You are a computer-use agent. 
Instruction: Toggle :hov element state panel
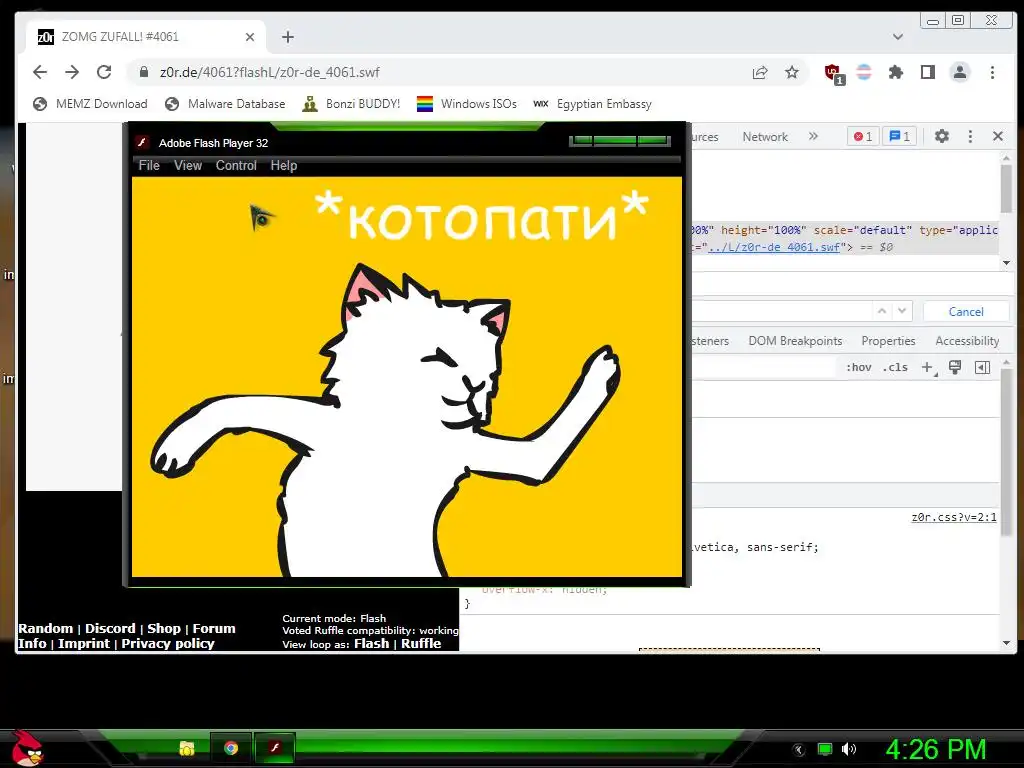pos(858,368)
